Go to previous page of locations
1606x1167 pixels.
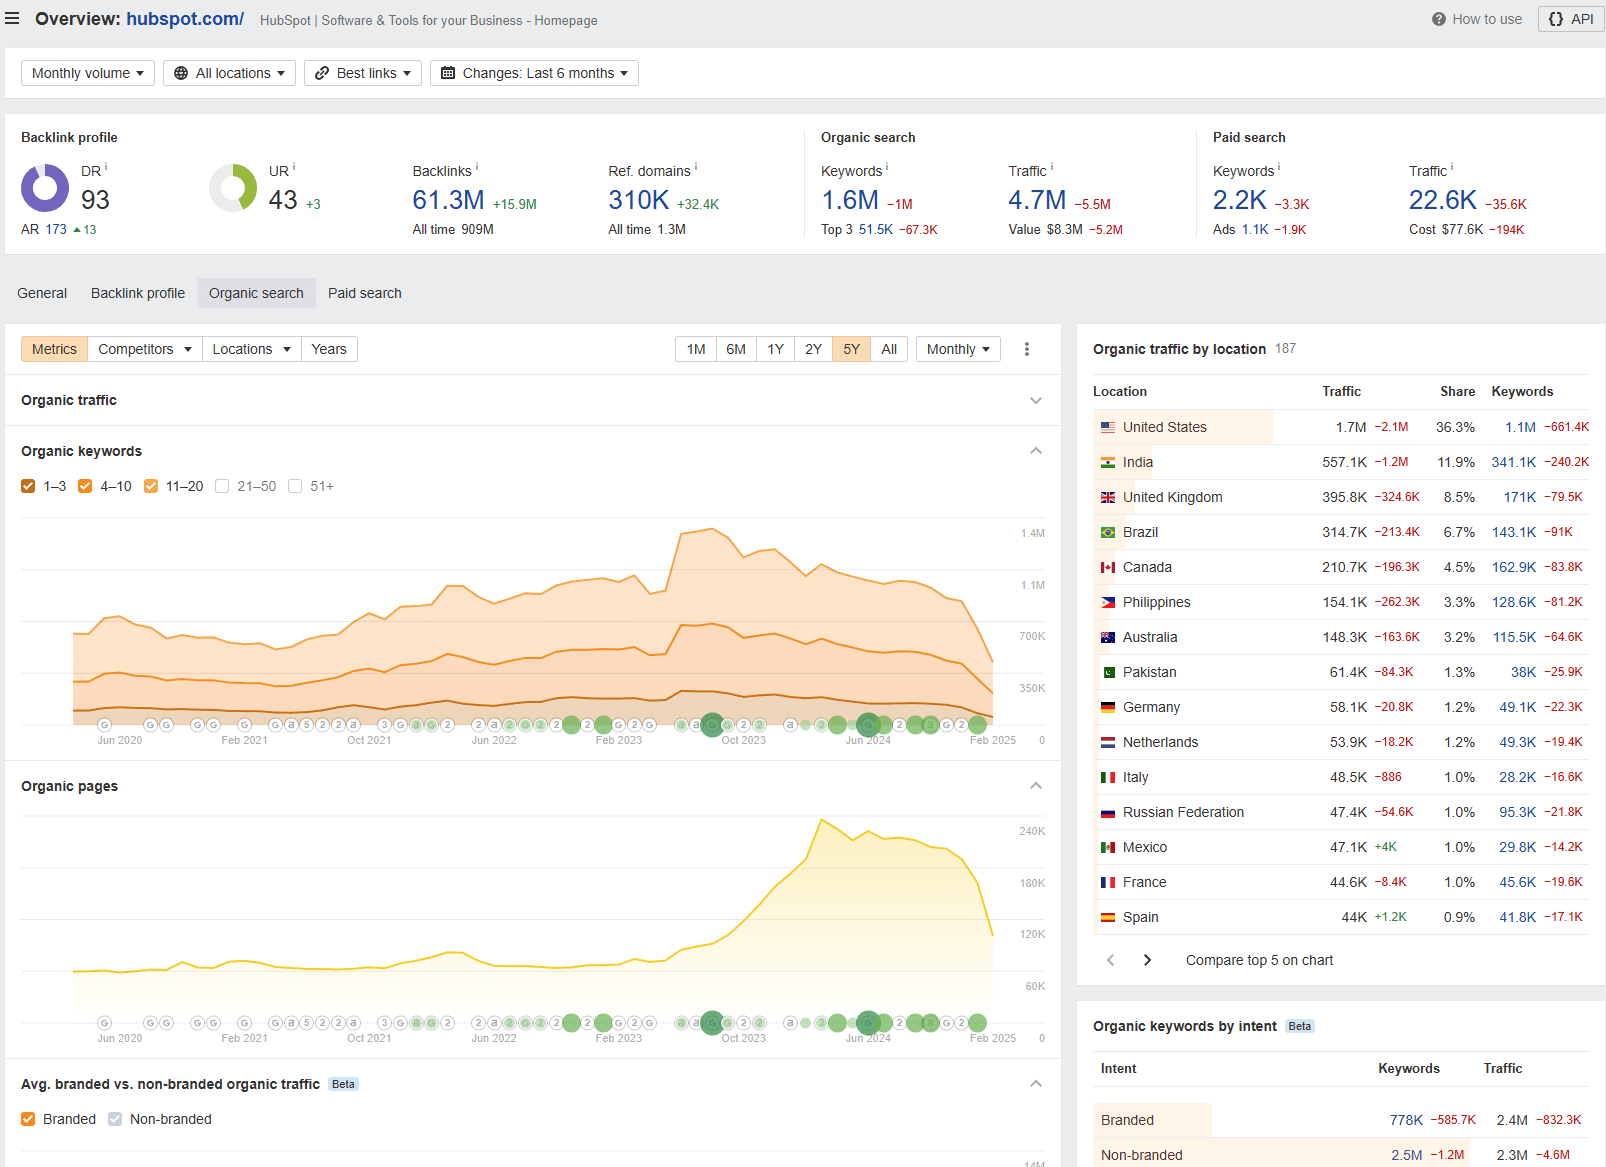[1110, 960]
